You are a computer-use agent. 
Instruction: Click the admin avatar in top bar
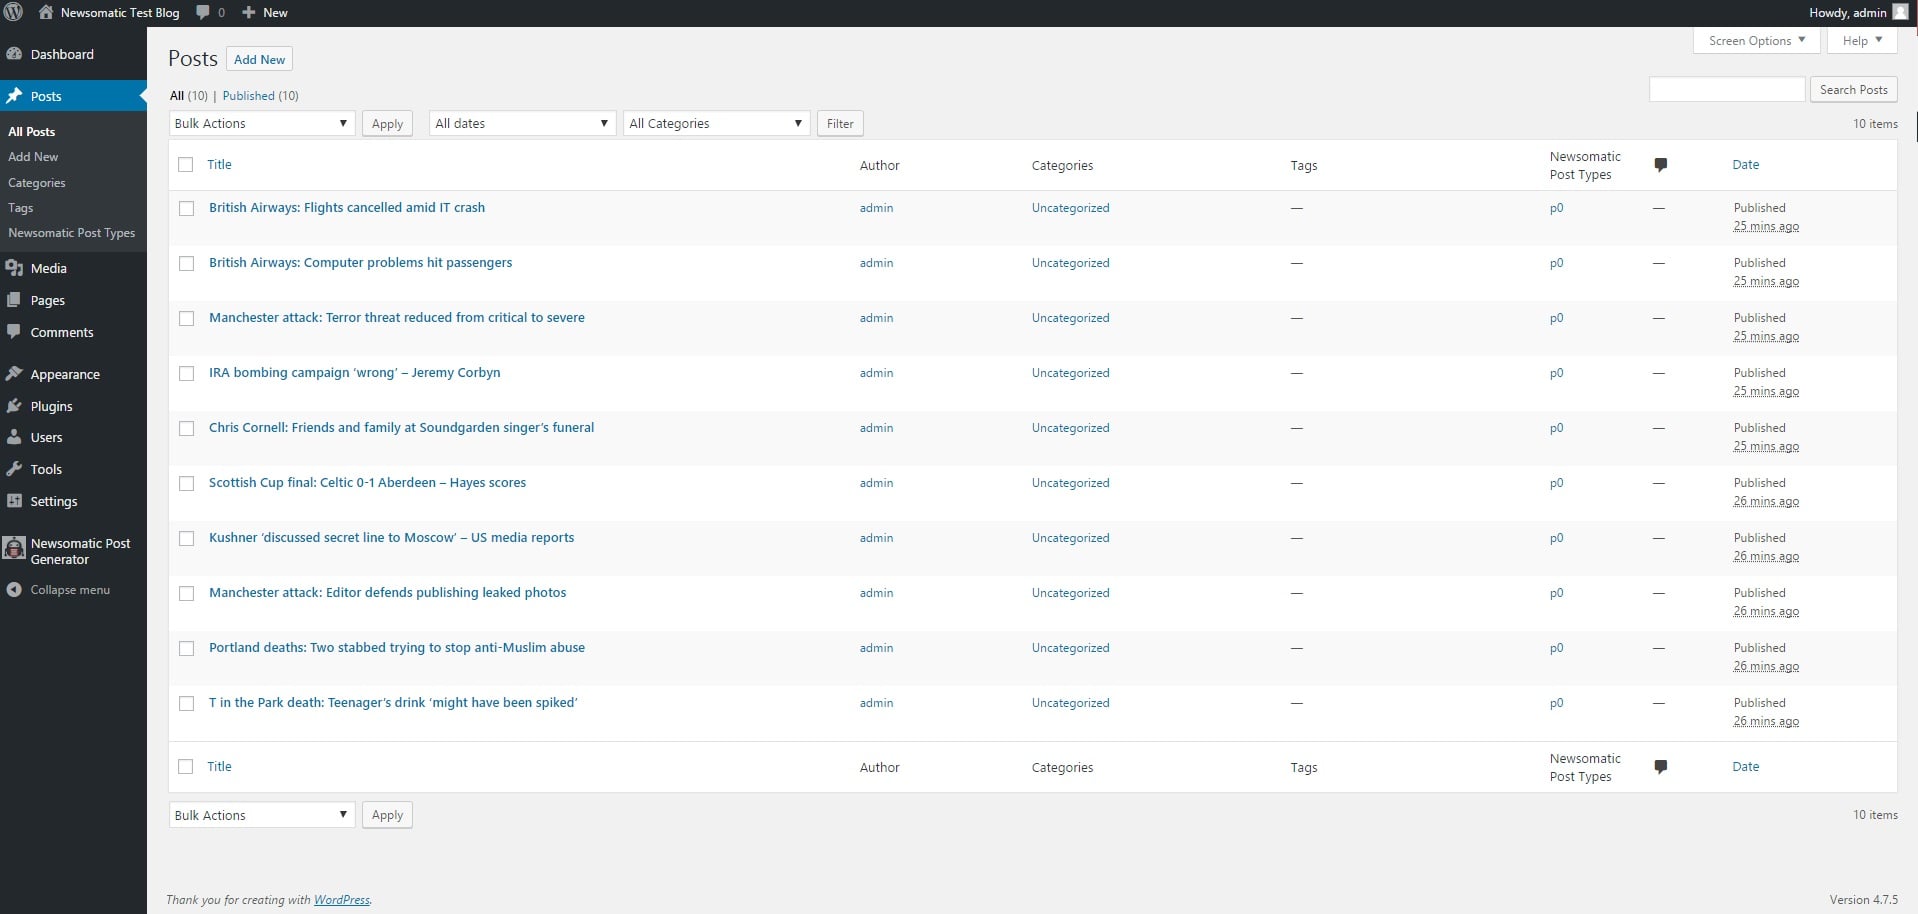[x=1900, y=13]
